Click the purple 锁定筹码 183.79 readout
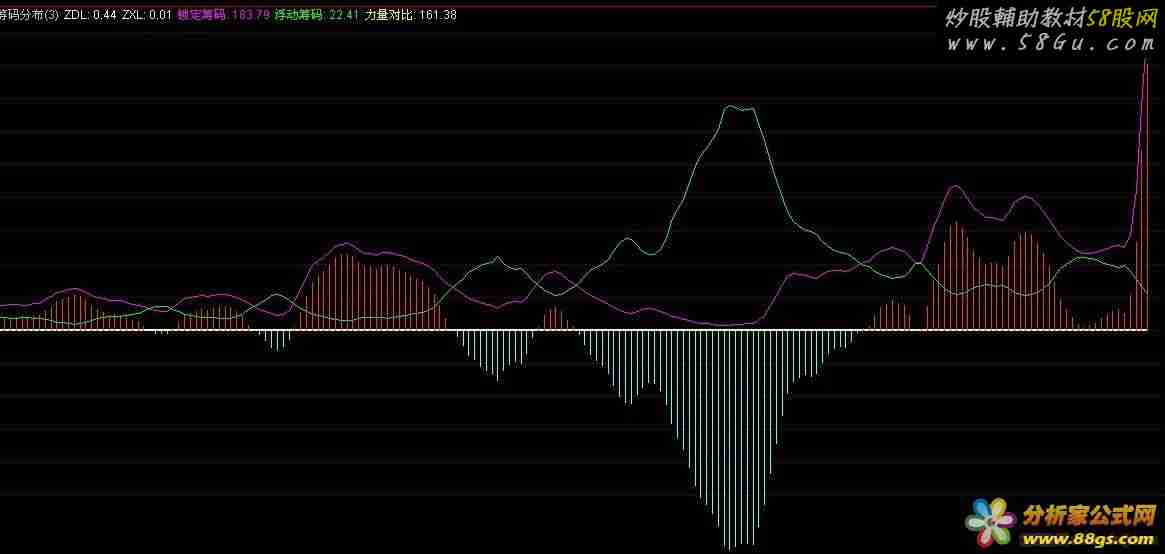The height and width of the screenshot is (554, 1165). (x=224, y=15)
